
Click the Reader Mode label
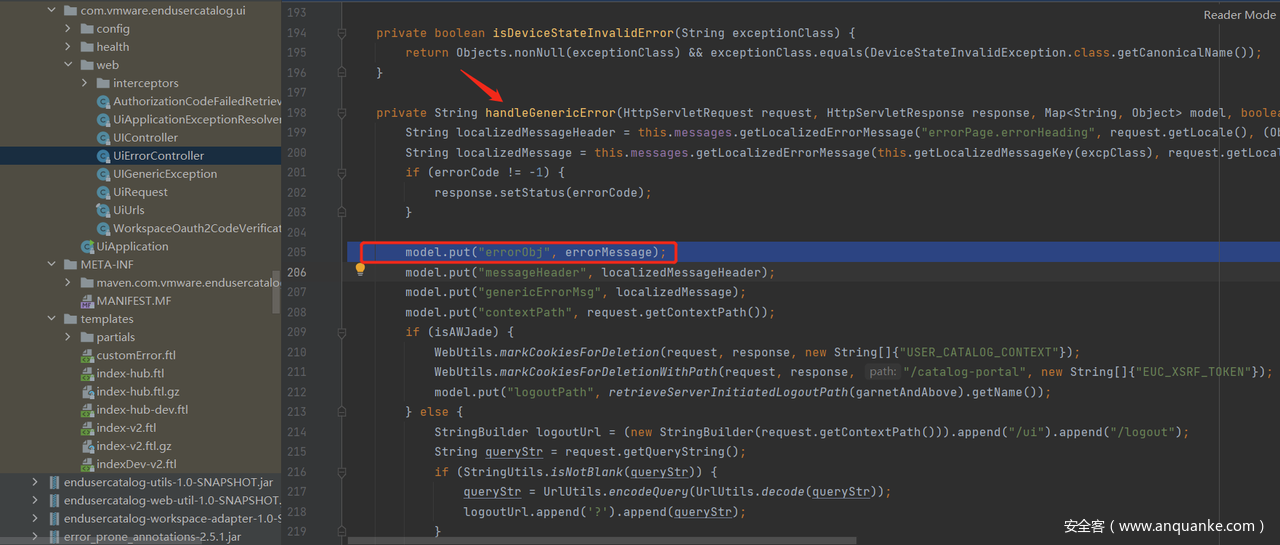point(1239,14)
